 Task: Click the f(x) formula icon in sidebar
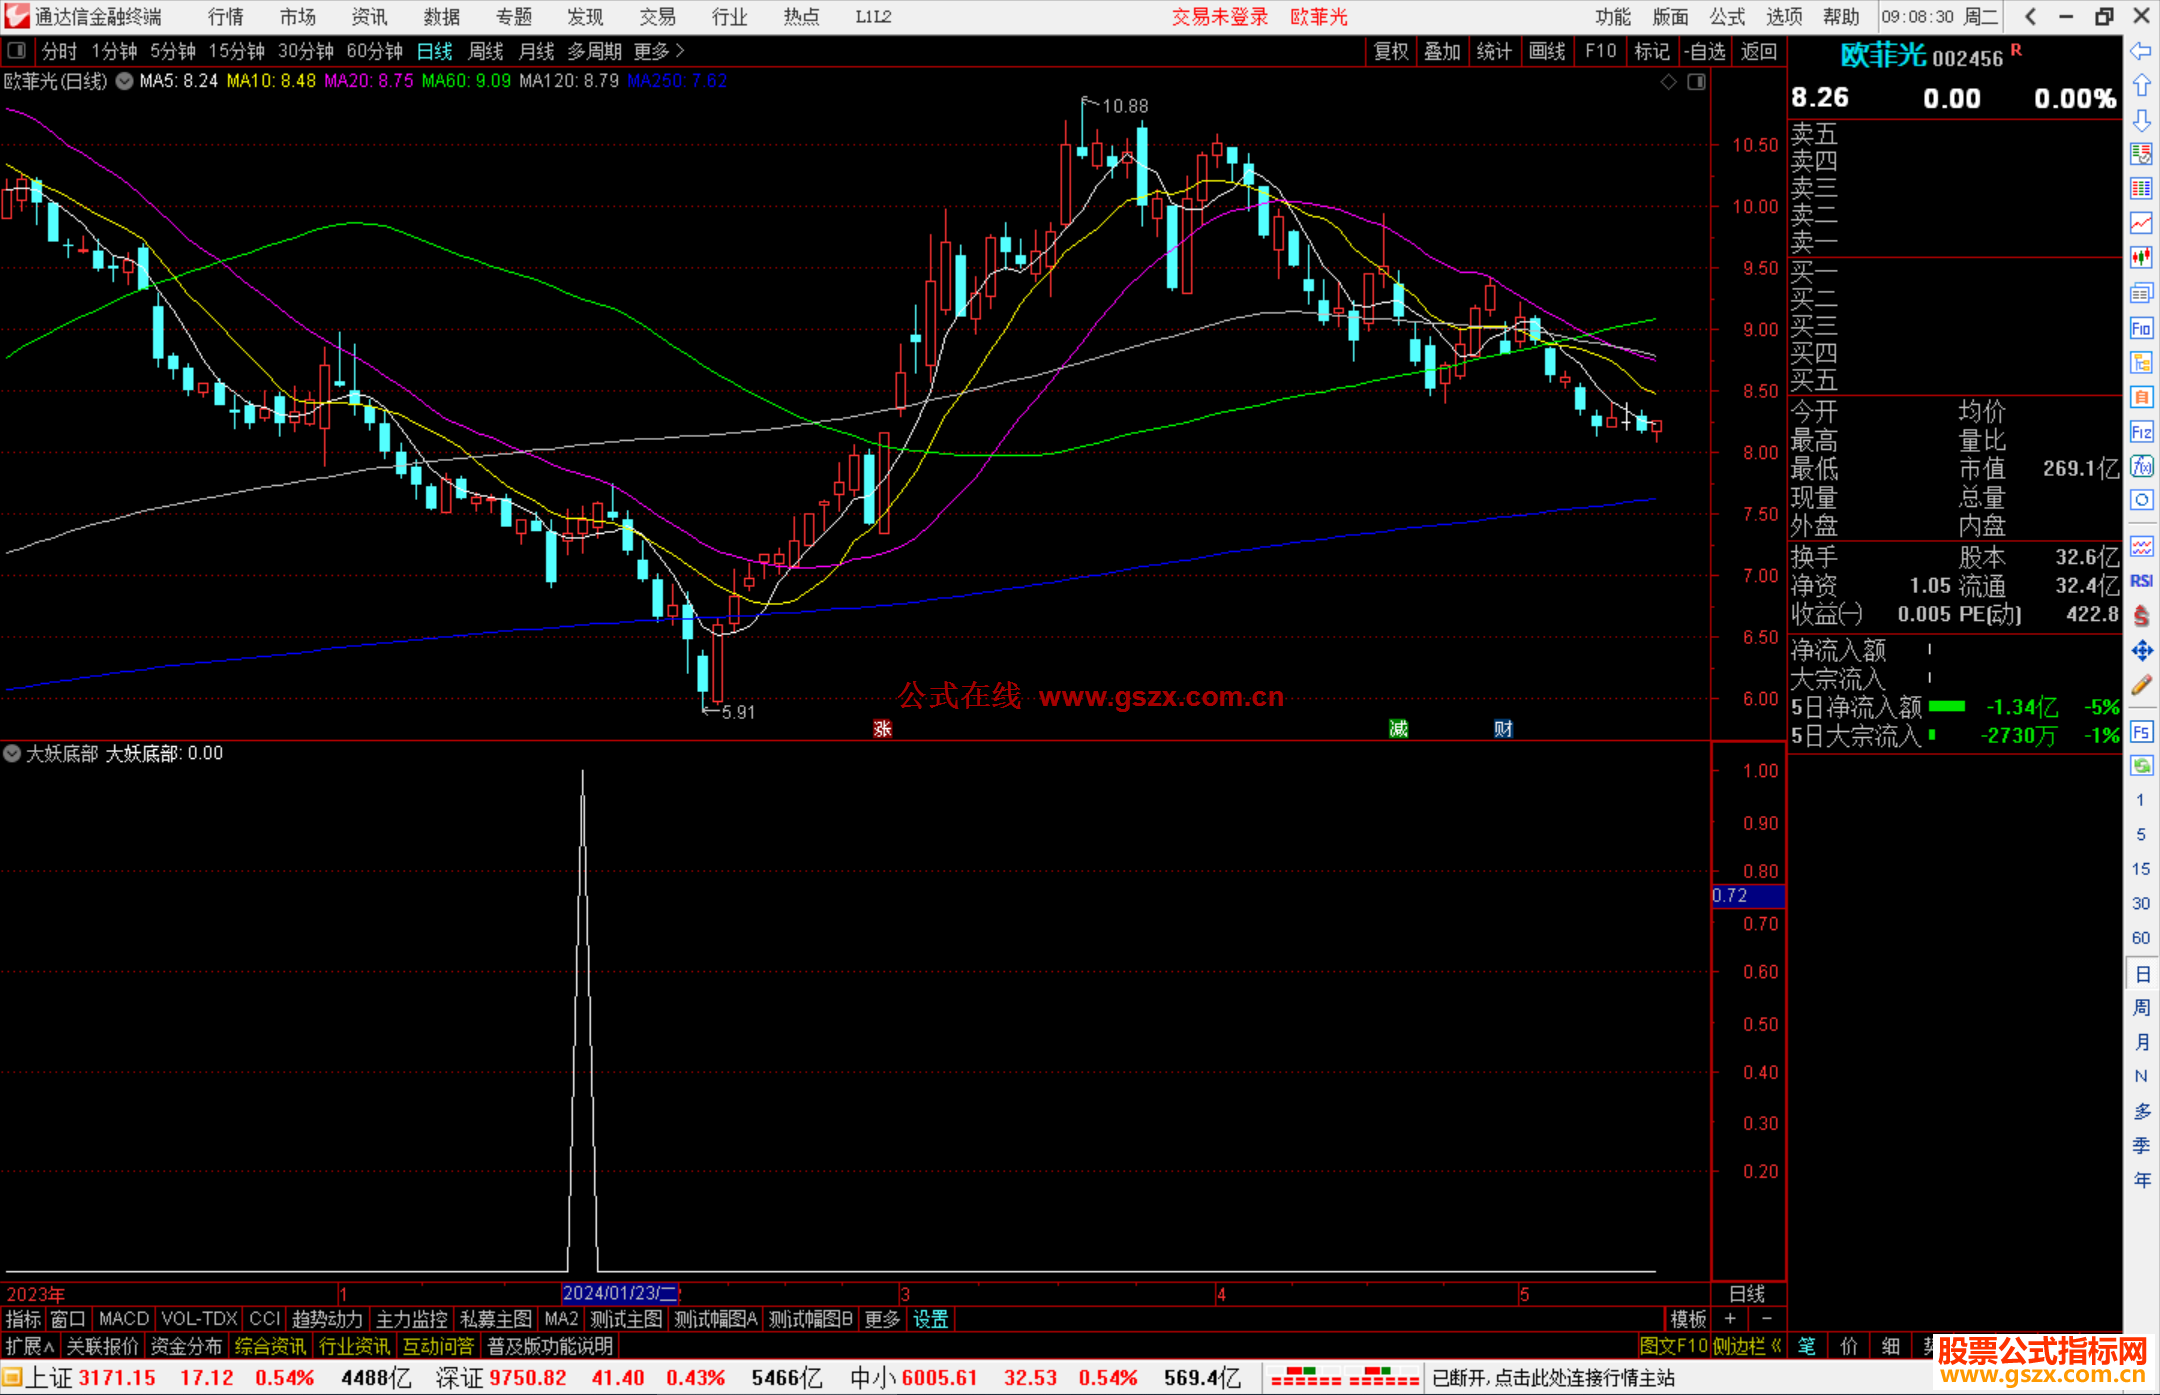tap(2141, 466)
